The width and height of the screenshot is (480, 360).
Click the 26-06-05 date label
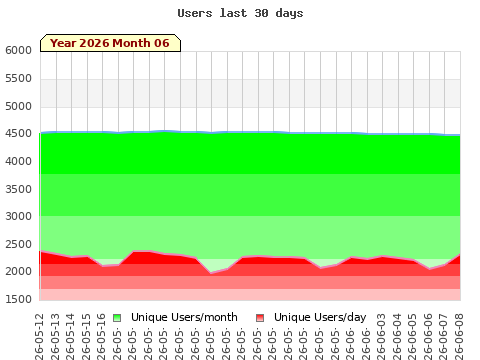tap(412, 337)
